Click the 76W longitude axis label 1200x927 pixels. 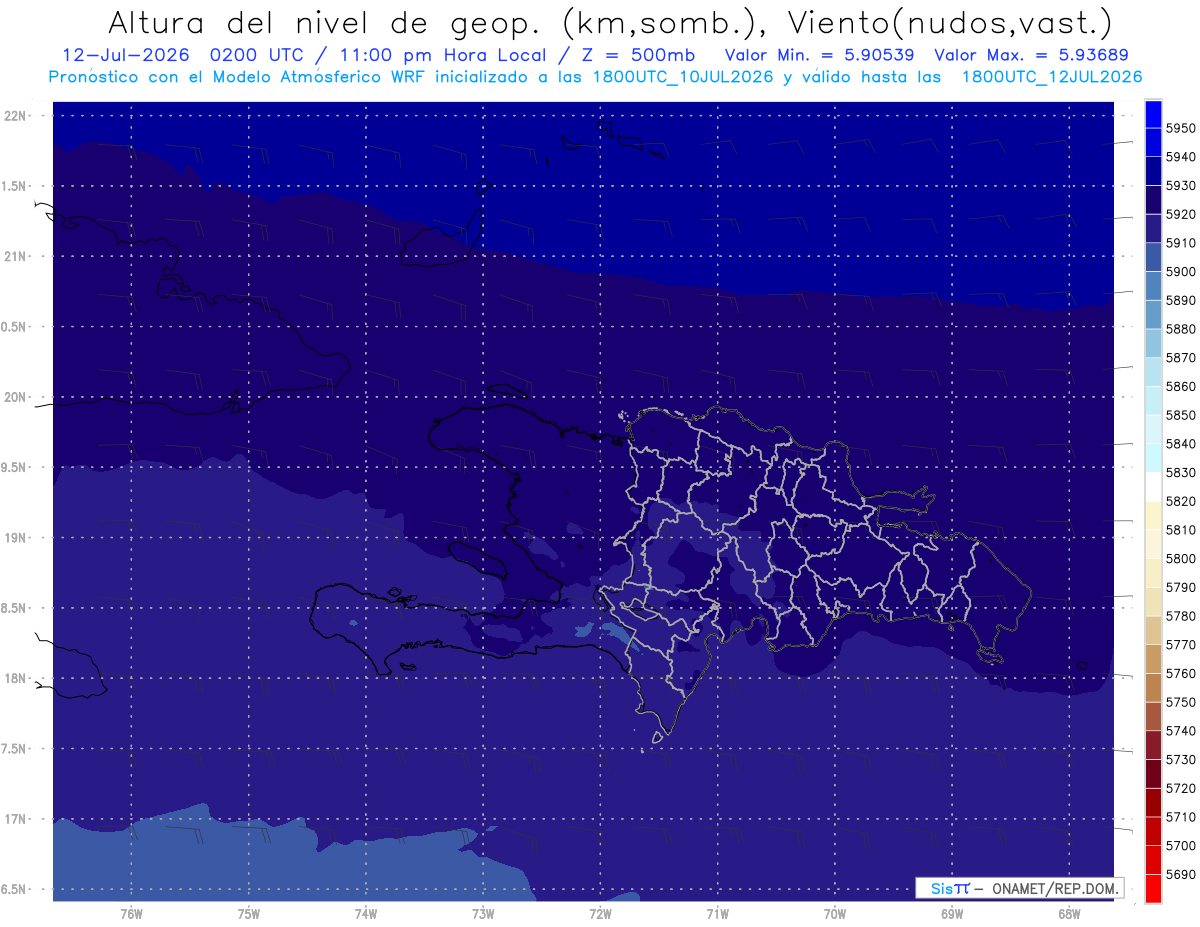[x=131, y=914]
